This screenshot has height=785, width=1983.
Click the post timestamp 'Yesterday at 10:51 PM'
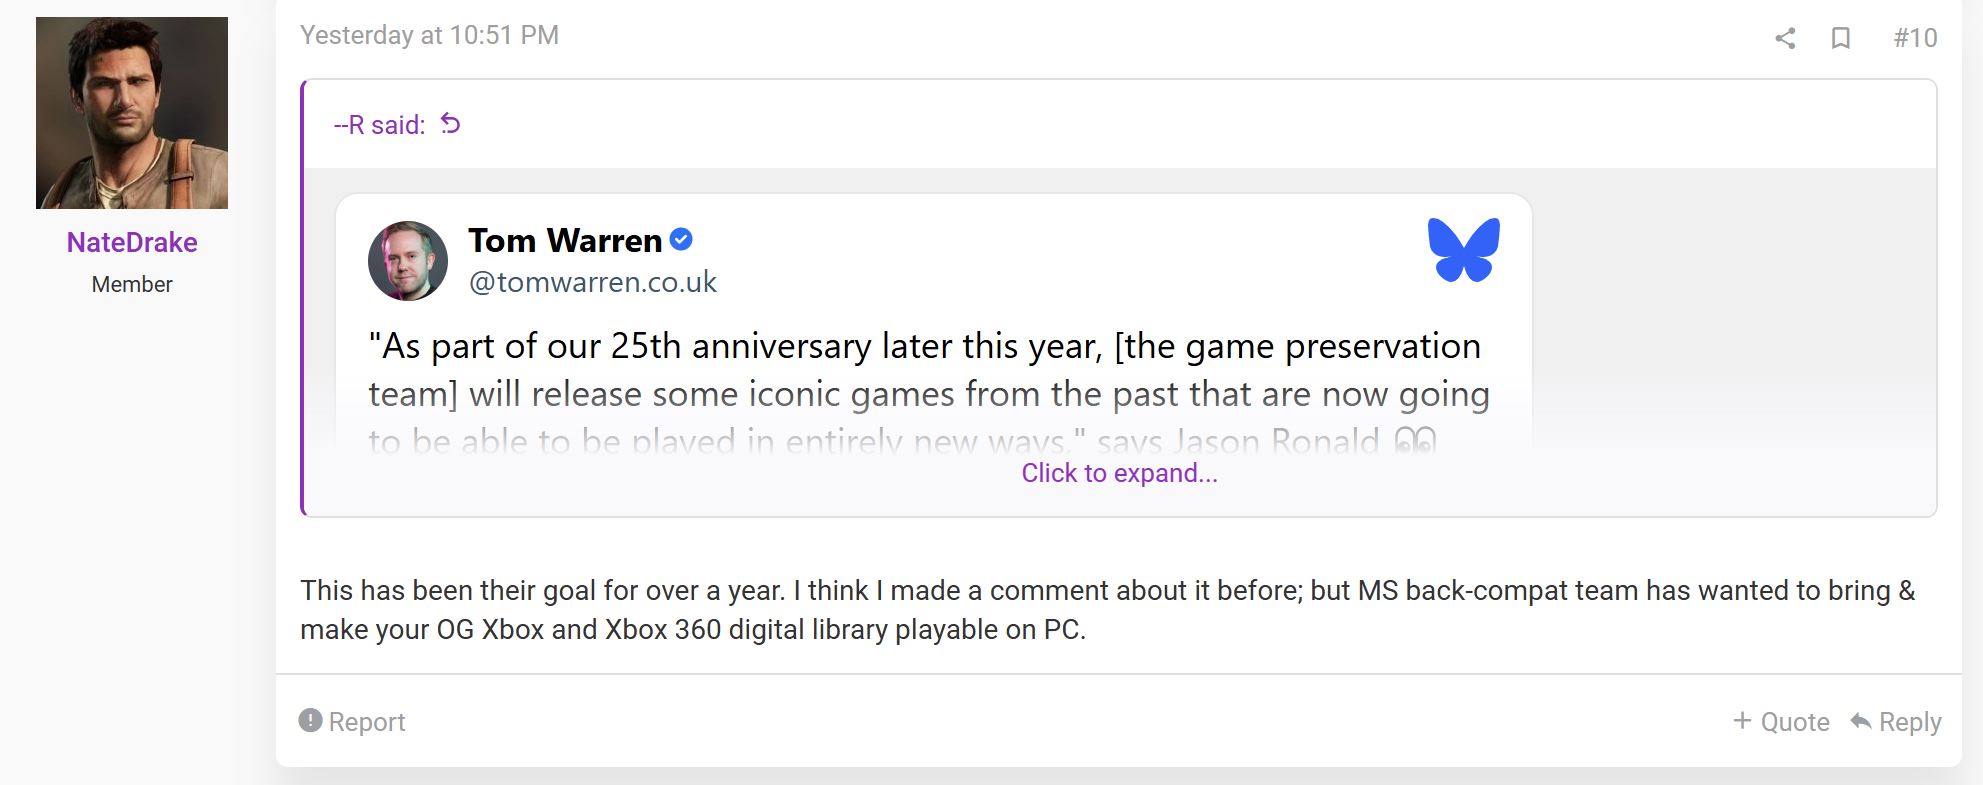click(429, 34)
